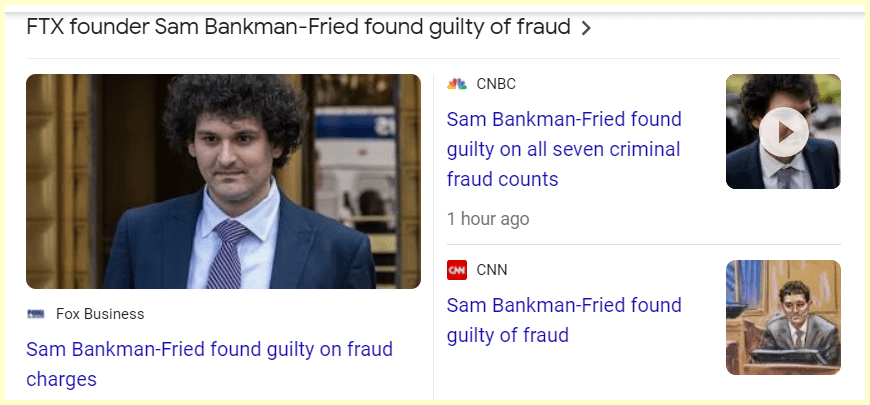This screenshot has width=870, height=405.
Task: Open the FTX founder found guilty top story heading
Action: click(300, 28)
